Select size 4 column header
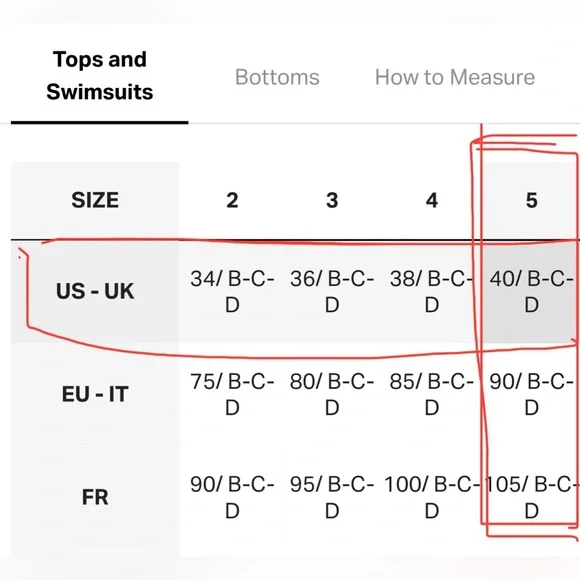 click(x=432, y=200)
